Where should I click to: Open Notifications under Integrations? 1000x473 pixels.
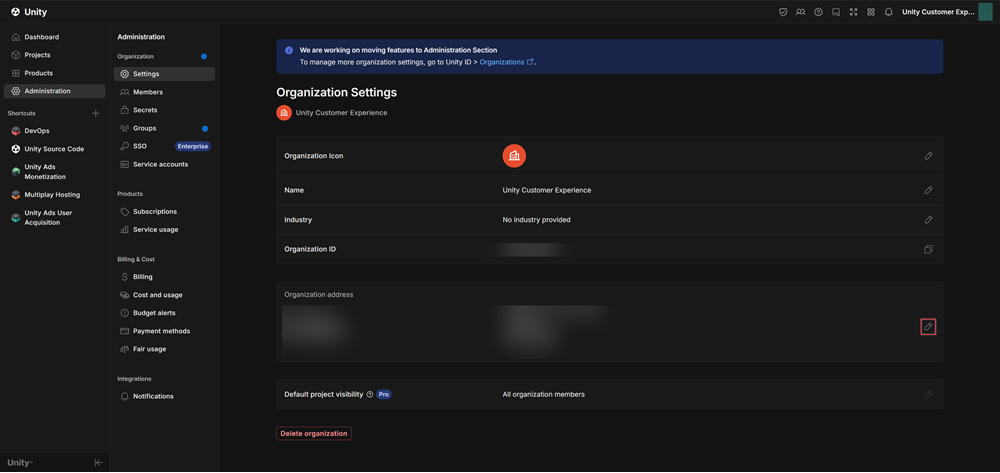tap(164, 397)
